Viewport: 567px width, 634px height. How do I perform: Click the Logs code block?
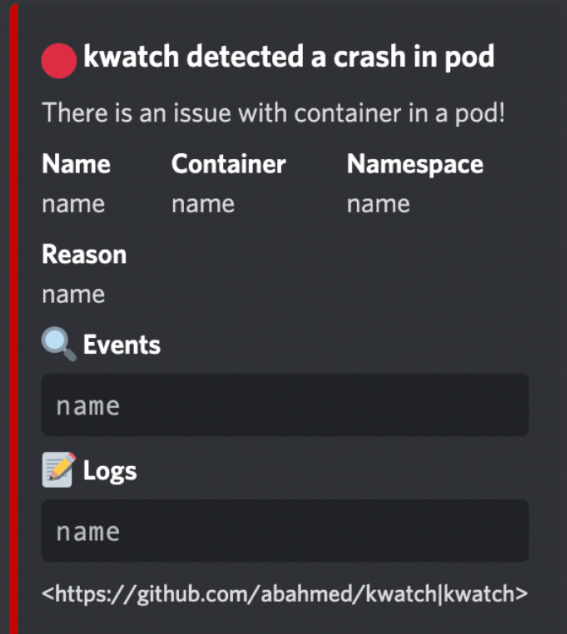[x=285, y=530]
